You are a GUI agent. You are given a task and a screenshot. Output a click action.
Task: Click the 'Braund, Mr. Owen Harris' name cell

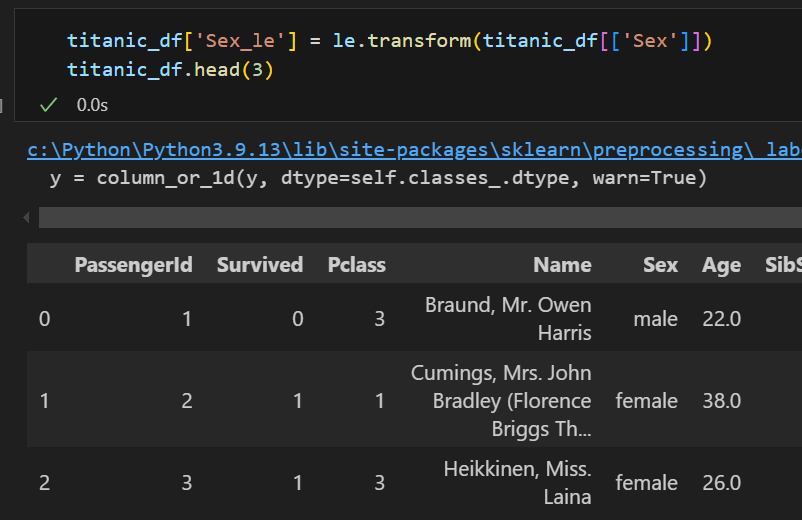(508, 318)
